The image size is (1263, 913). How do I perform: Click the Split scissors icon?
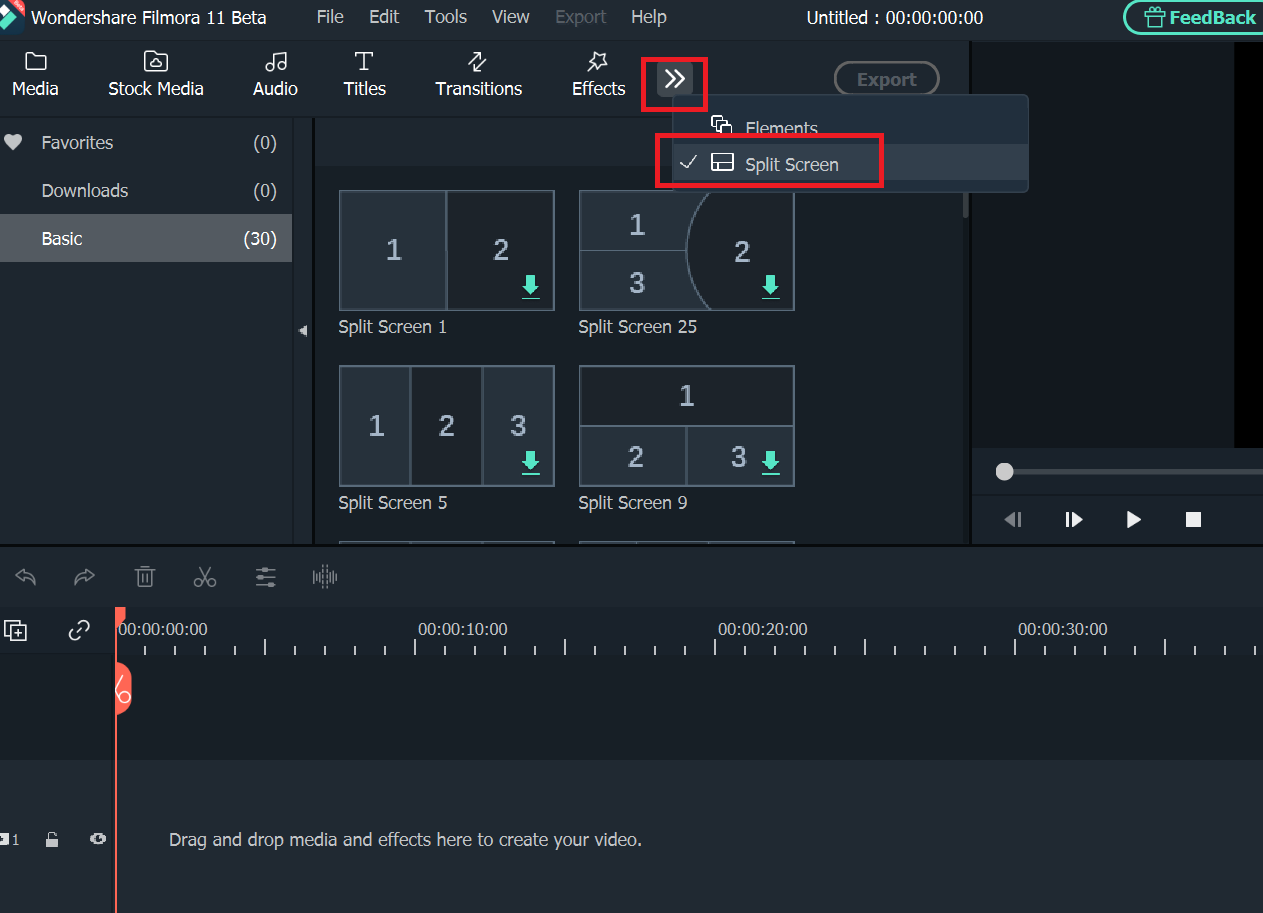click(205, 577)
